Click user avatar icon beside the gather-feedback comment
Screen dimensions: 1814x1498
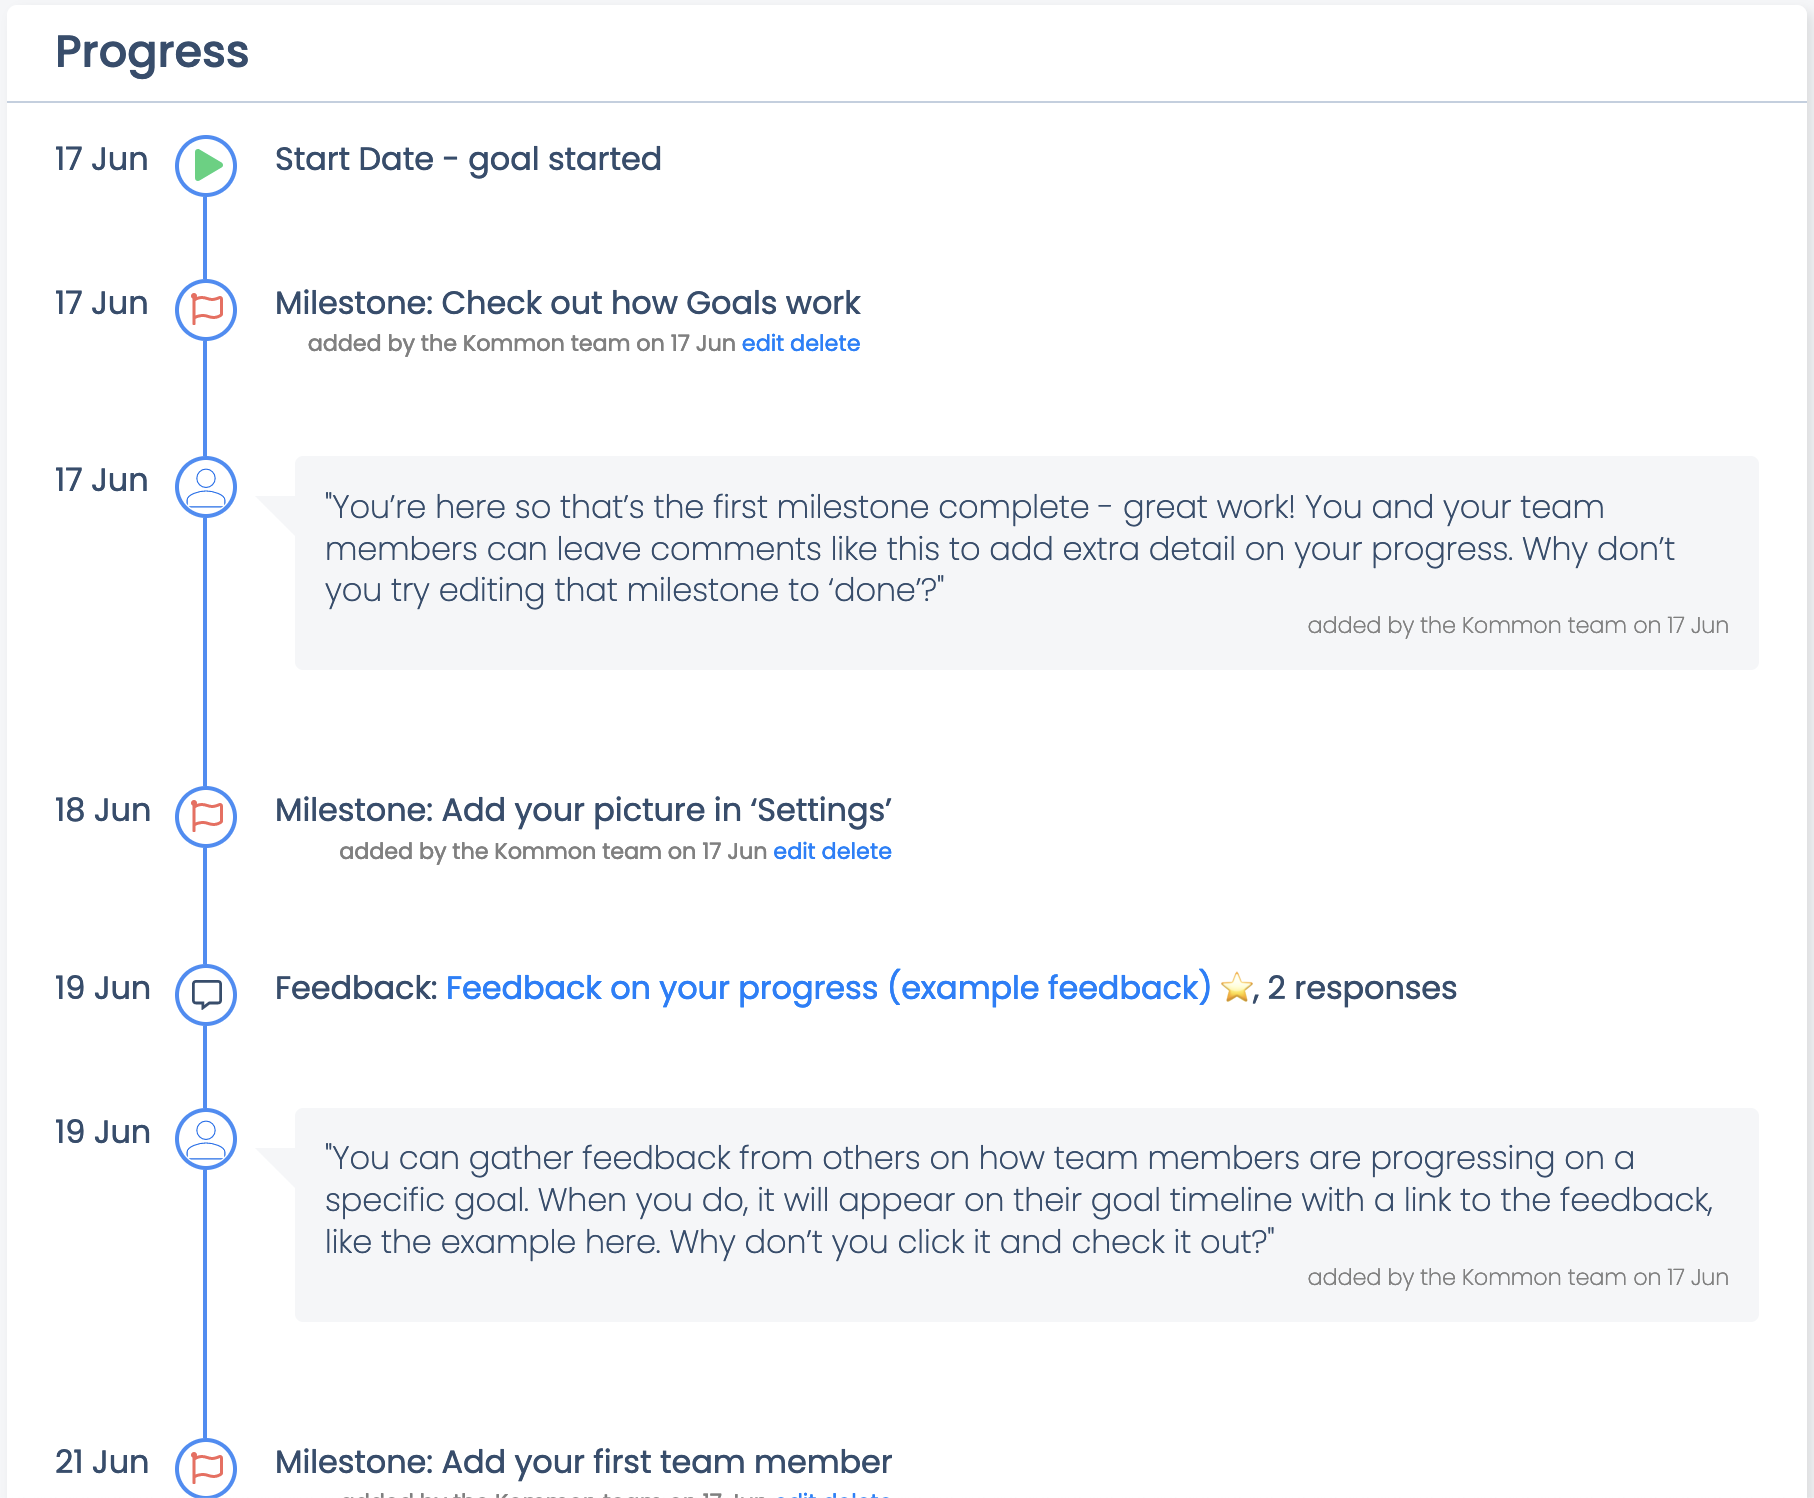(x=206, y=1139)
